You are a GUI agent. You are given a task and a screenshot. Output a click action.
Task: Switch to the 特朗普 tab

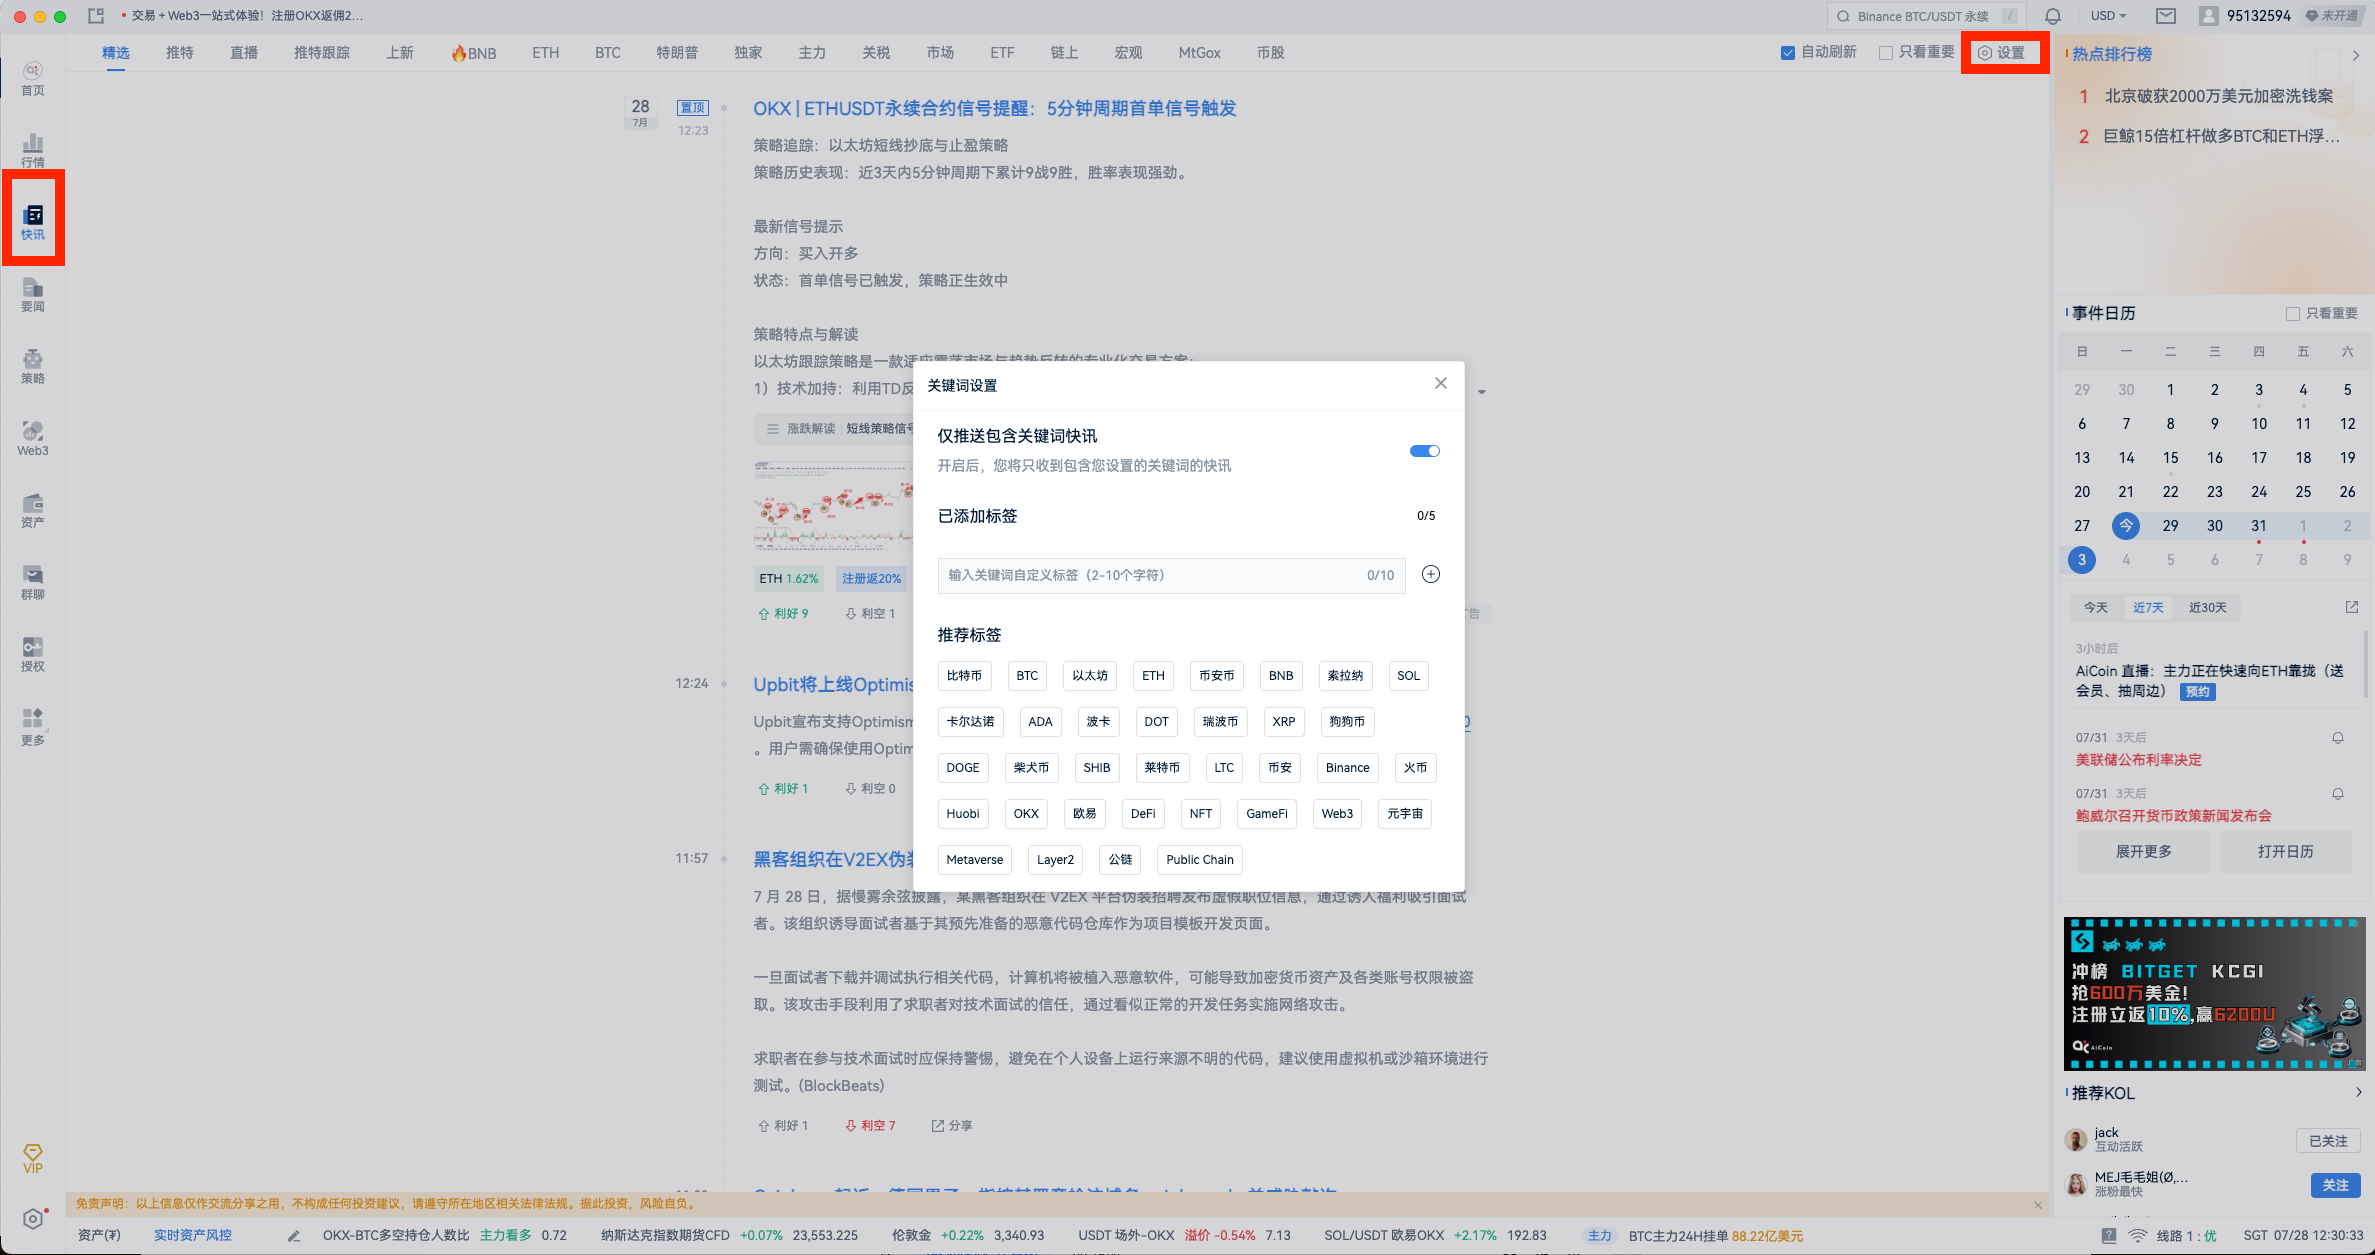point(677,53)
